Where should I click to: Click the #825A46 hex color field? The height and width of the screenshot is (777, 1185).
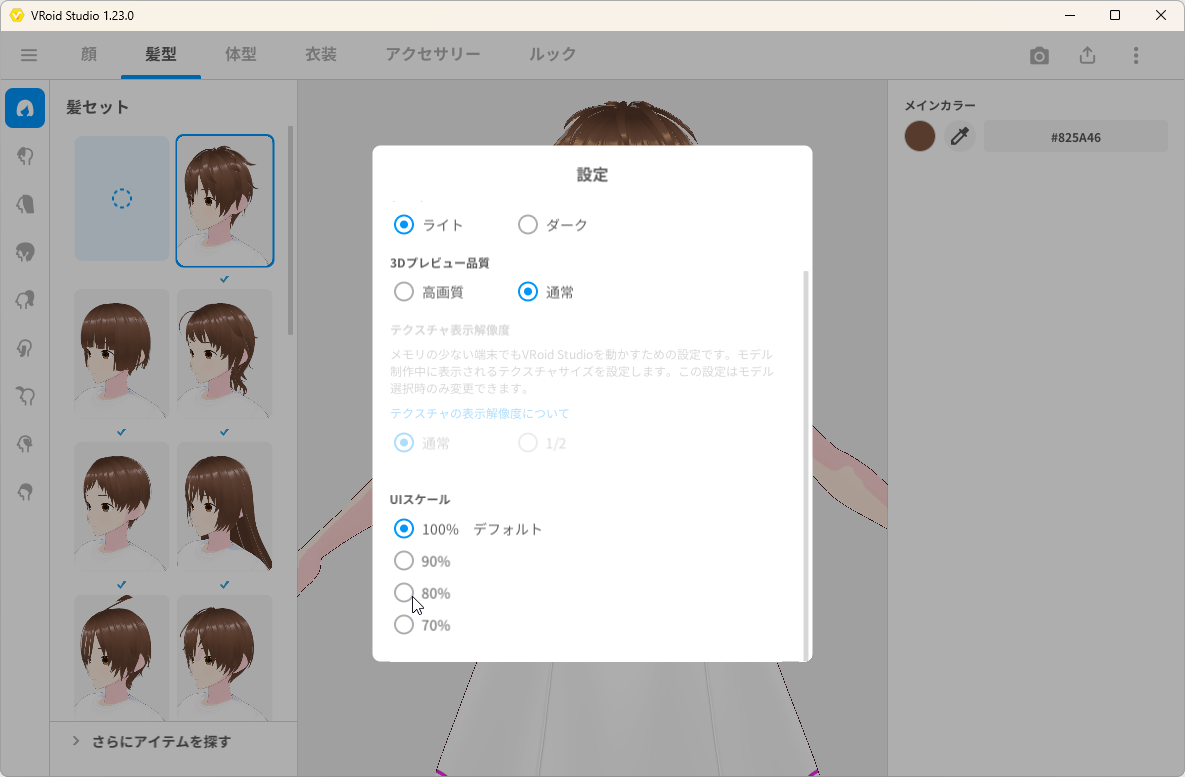[x=1075, y=136]
